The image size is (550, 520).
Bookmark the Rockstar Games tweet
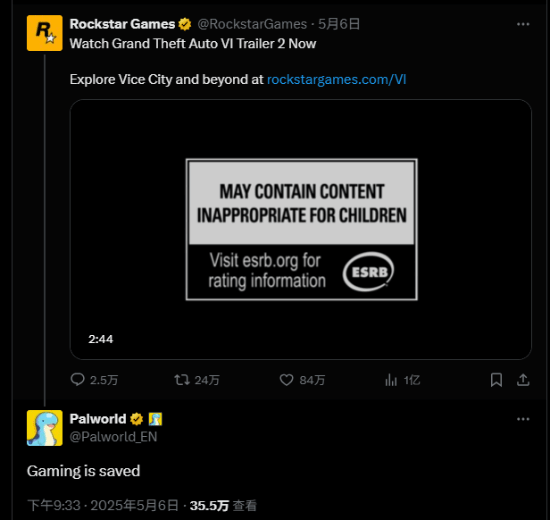[x=496, y=380]
